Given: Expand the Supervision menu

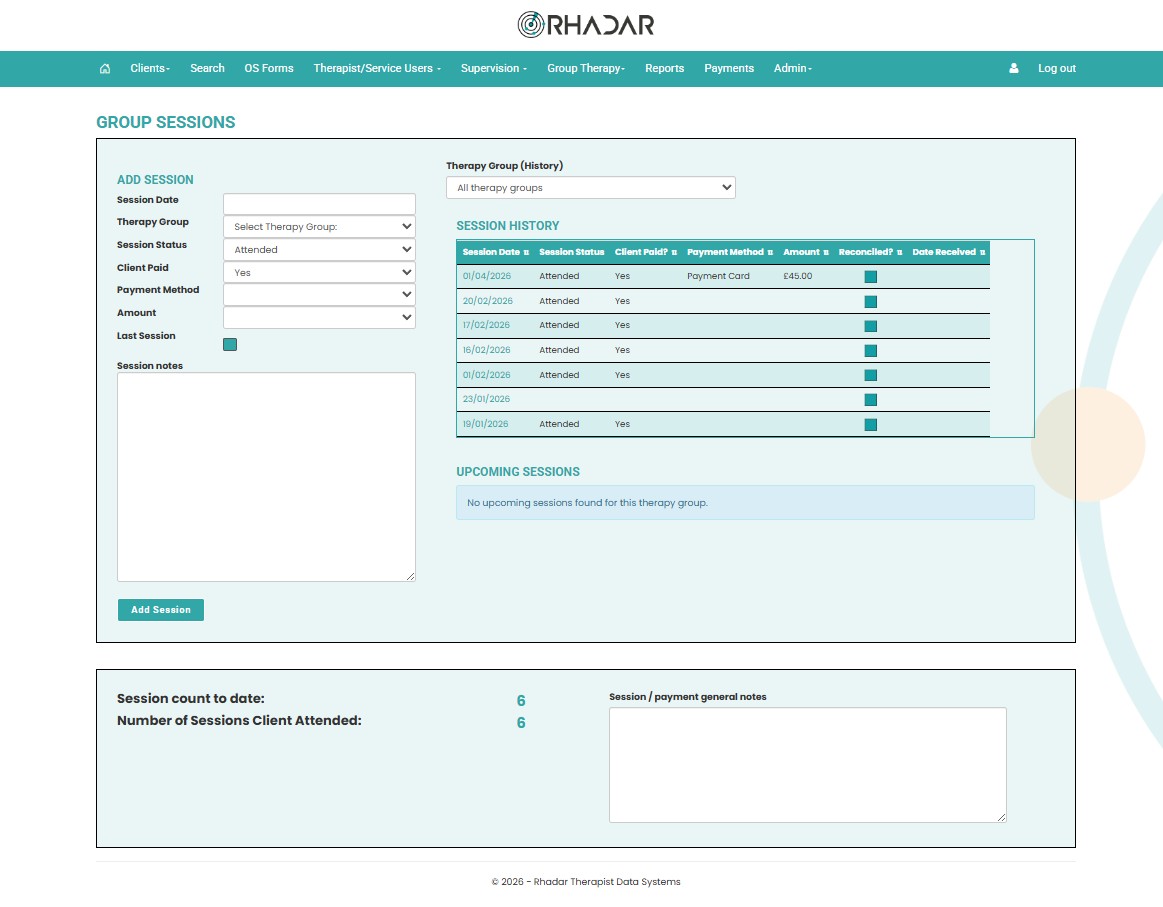Looking at the screenshot, I should [x=493, y=68].
